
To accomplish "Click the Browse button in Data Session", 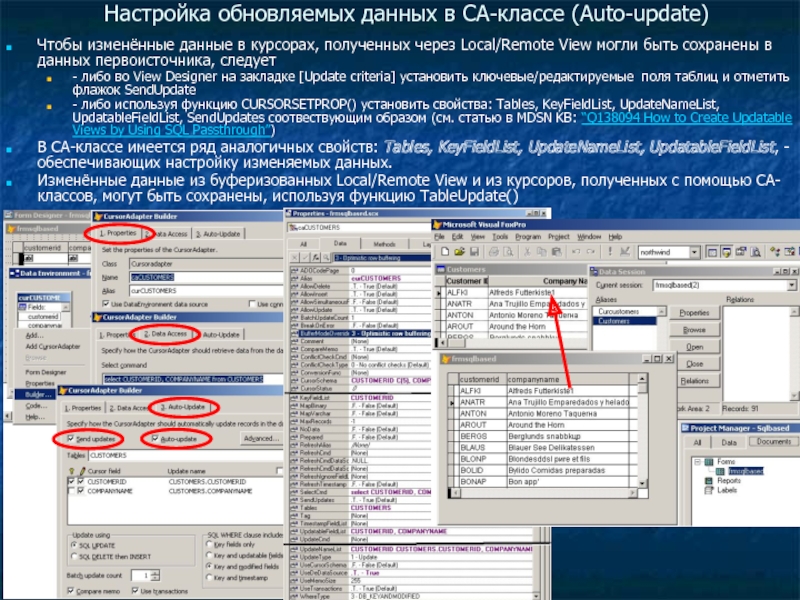I will [694, 330].
